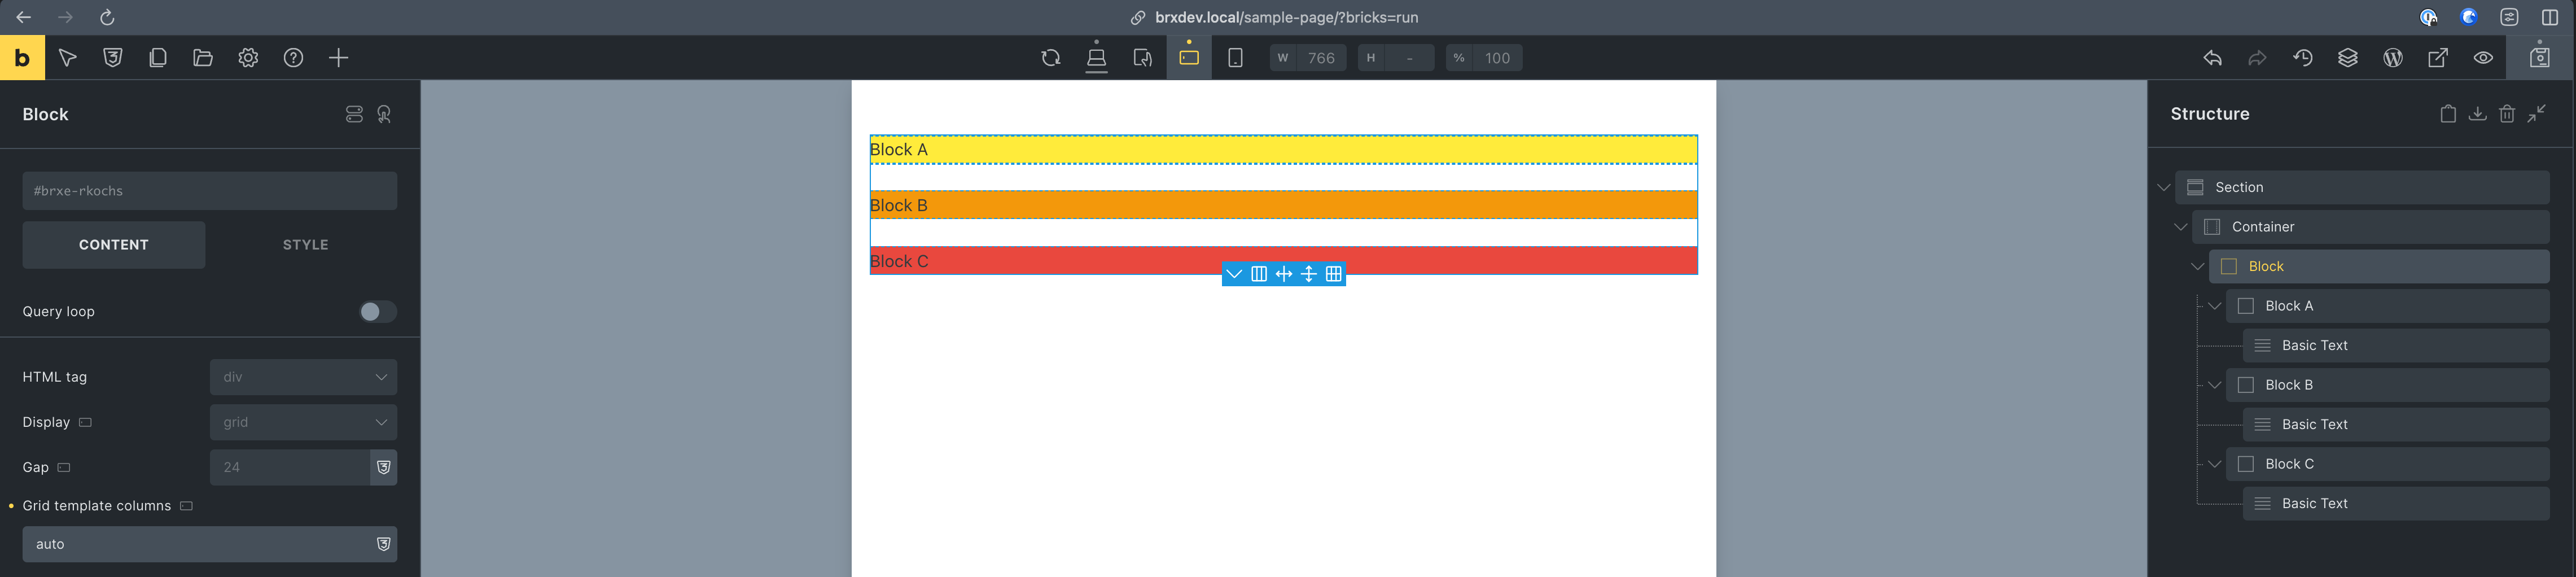
Task: Open revision history clock icon
Action: click(2303, 58)
